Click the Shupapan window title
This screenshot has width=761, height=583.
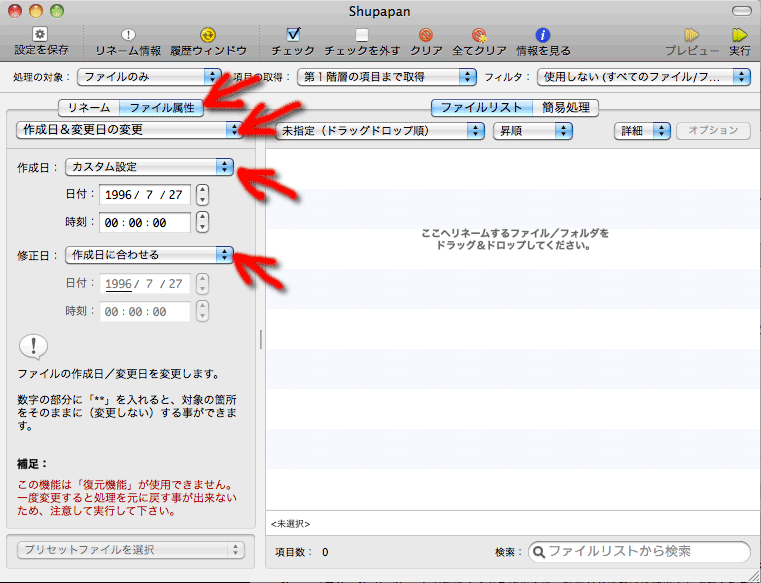point(380,11)
